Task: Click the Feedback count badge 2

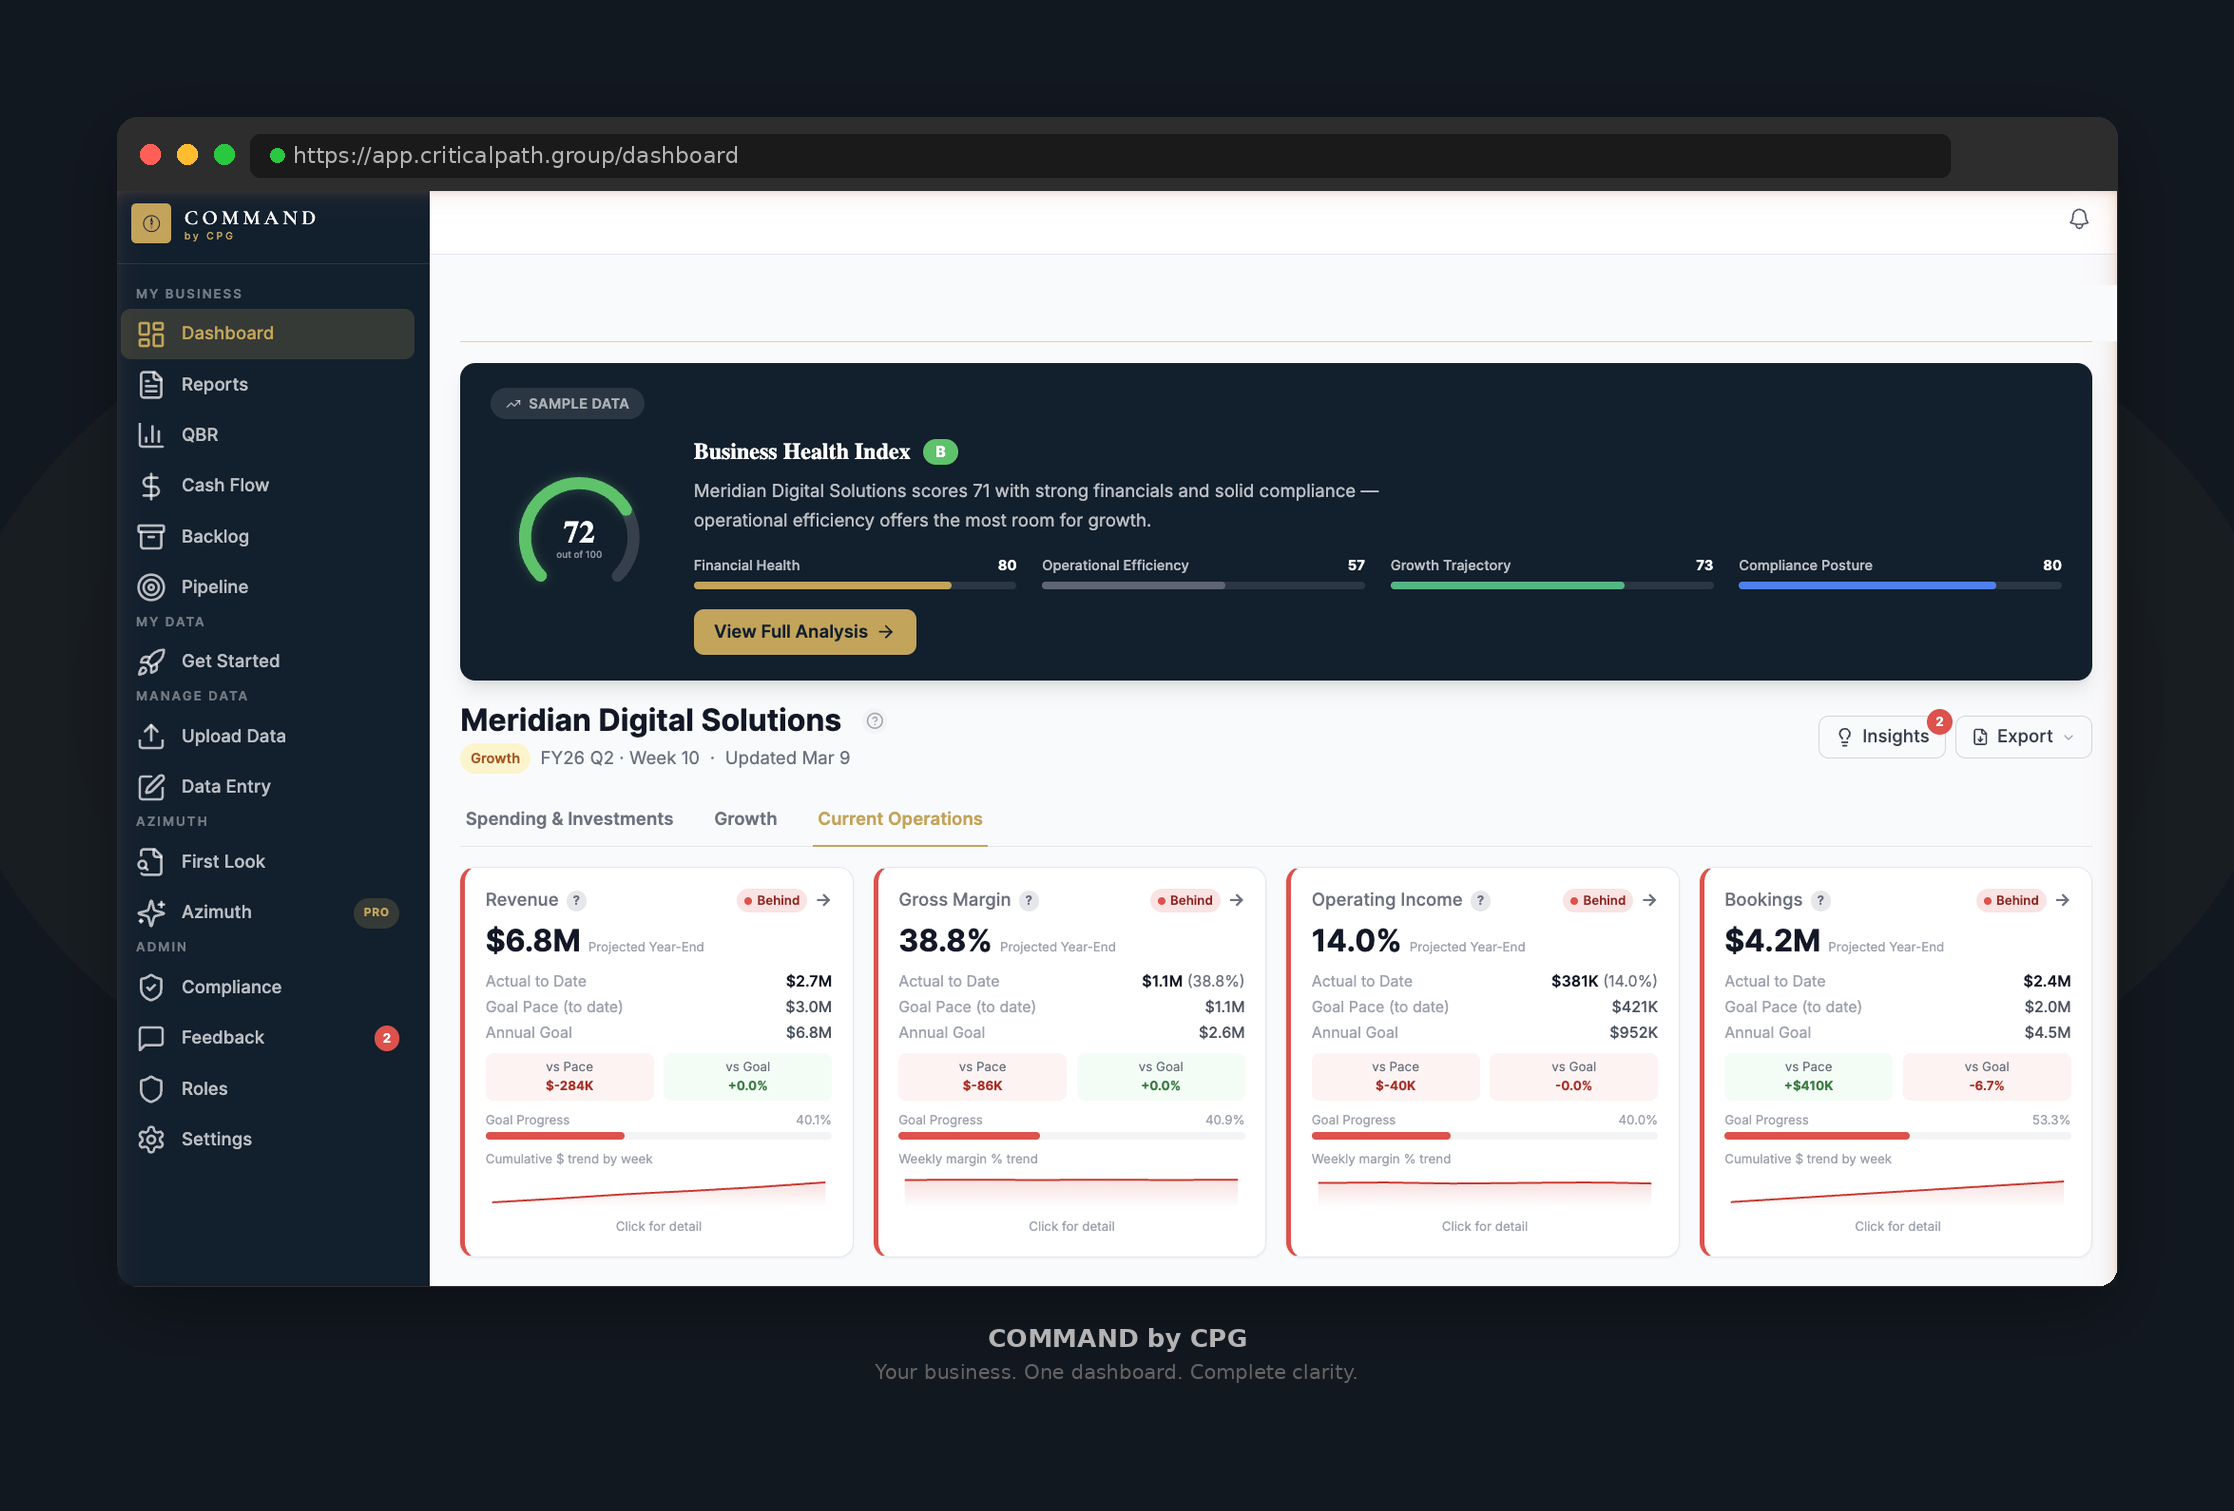Action: click(x=387, y=1038)
